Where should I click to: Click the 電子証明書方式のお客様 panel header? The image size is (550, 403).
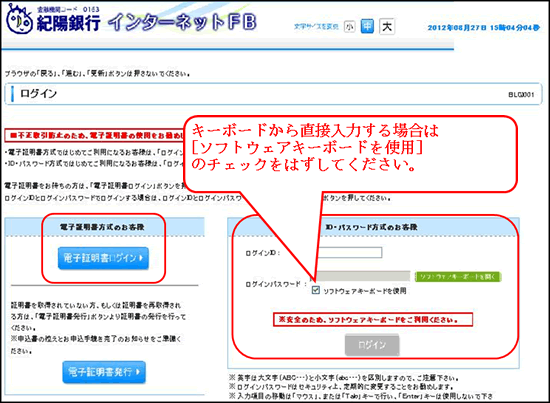point(102,227)
